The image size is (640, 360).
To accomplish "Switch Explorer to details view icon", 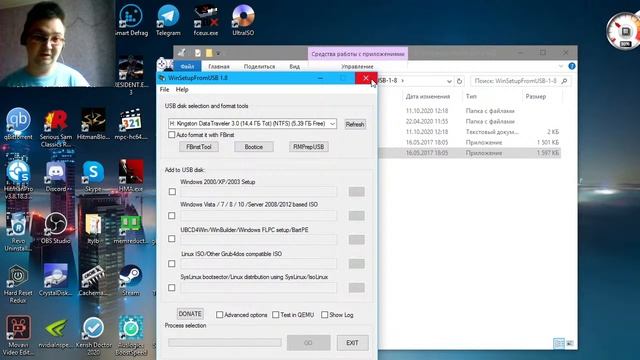I will [559, 343].
